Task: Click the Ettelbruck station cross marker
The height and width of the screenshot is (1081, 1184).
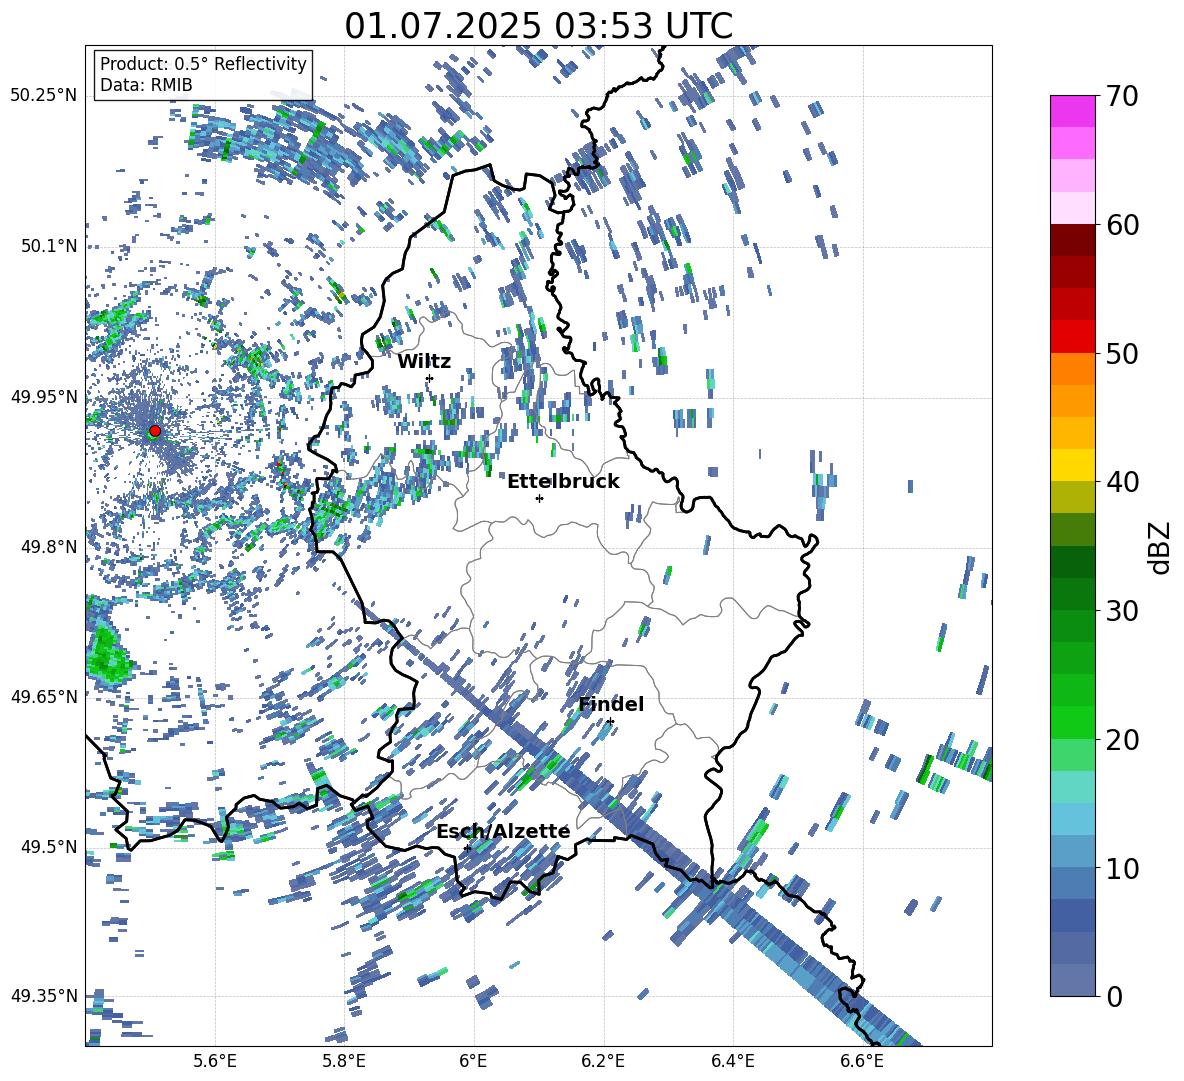Action: [539, 498]
